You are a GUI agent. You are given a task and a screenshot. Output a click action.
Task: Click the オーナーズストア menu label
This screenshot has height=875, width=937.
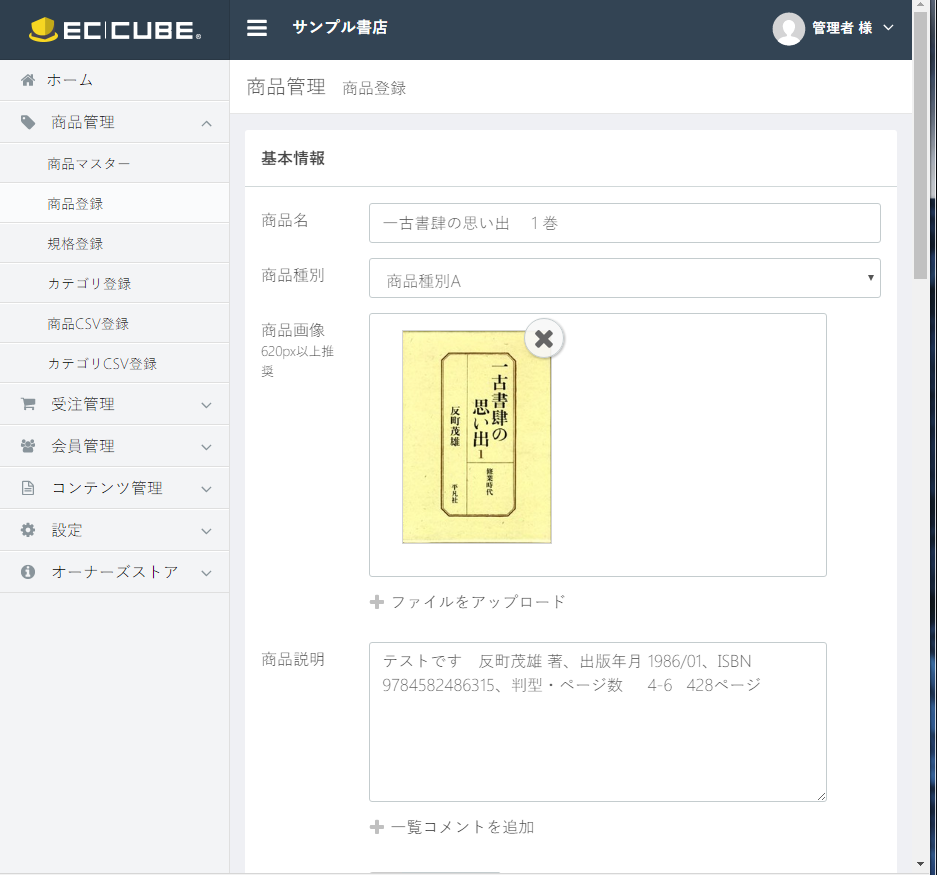point(115,572)
